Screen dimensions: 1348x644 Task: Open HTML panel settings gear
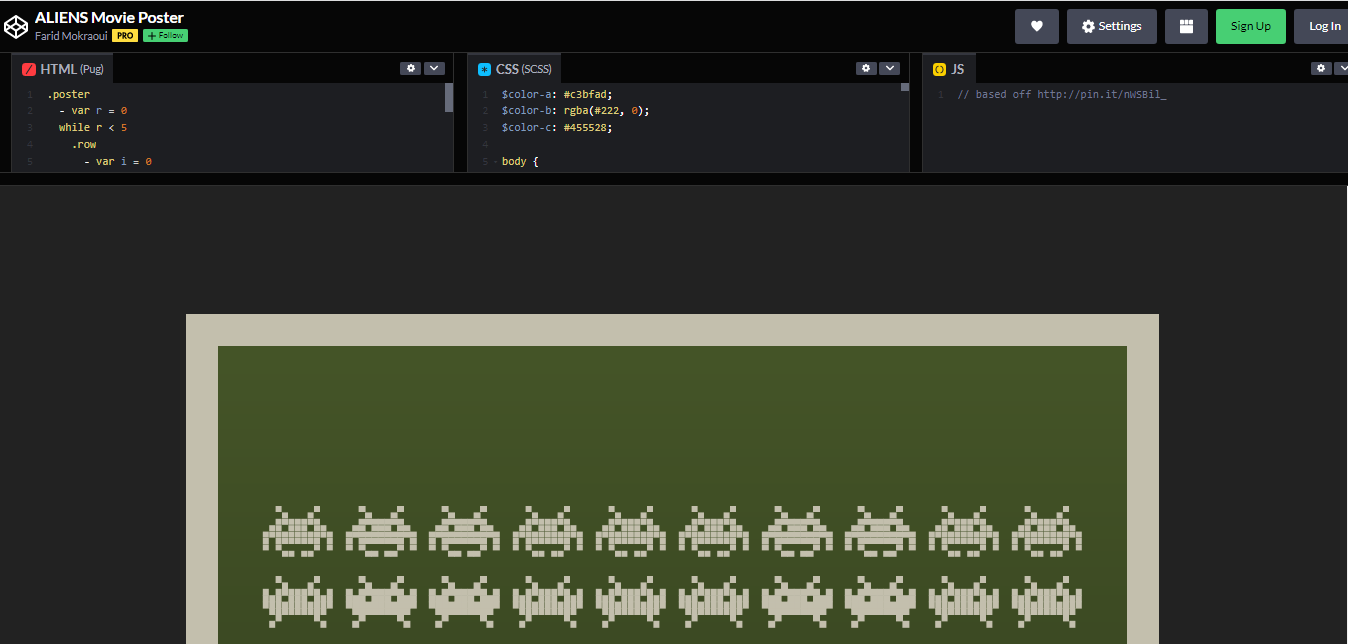click(x=410, y=68)
